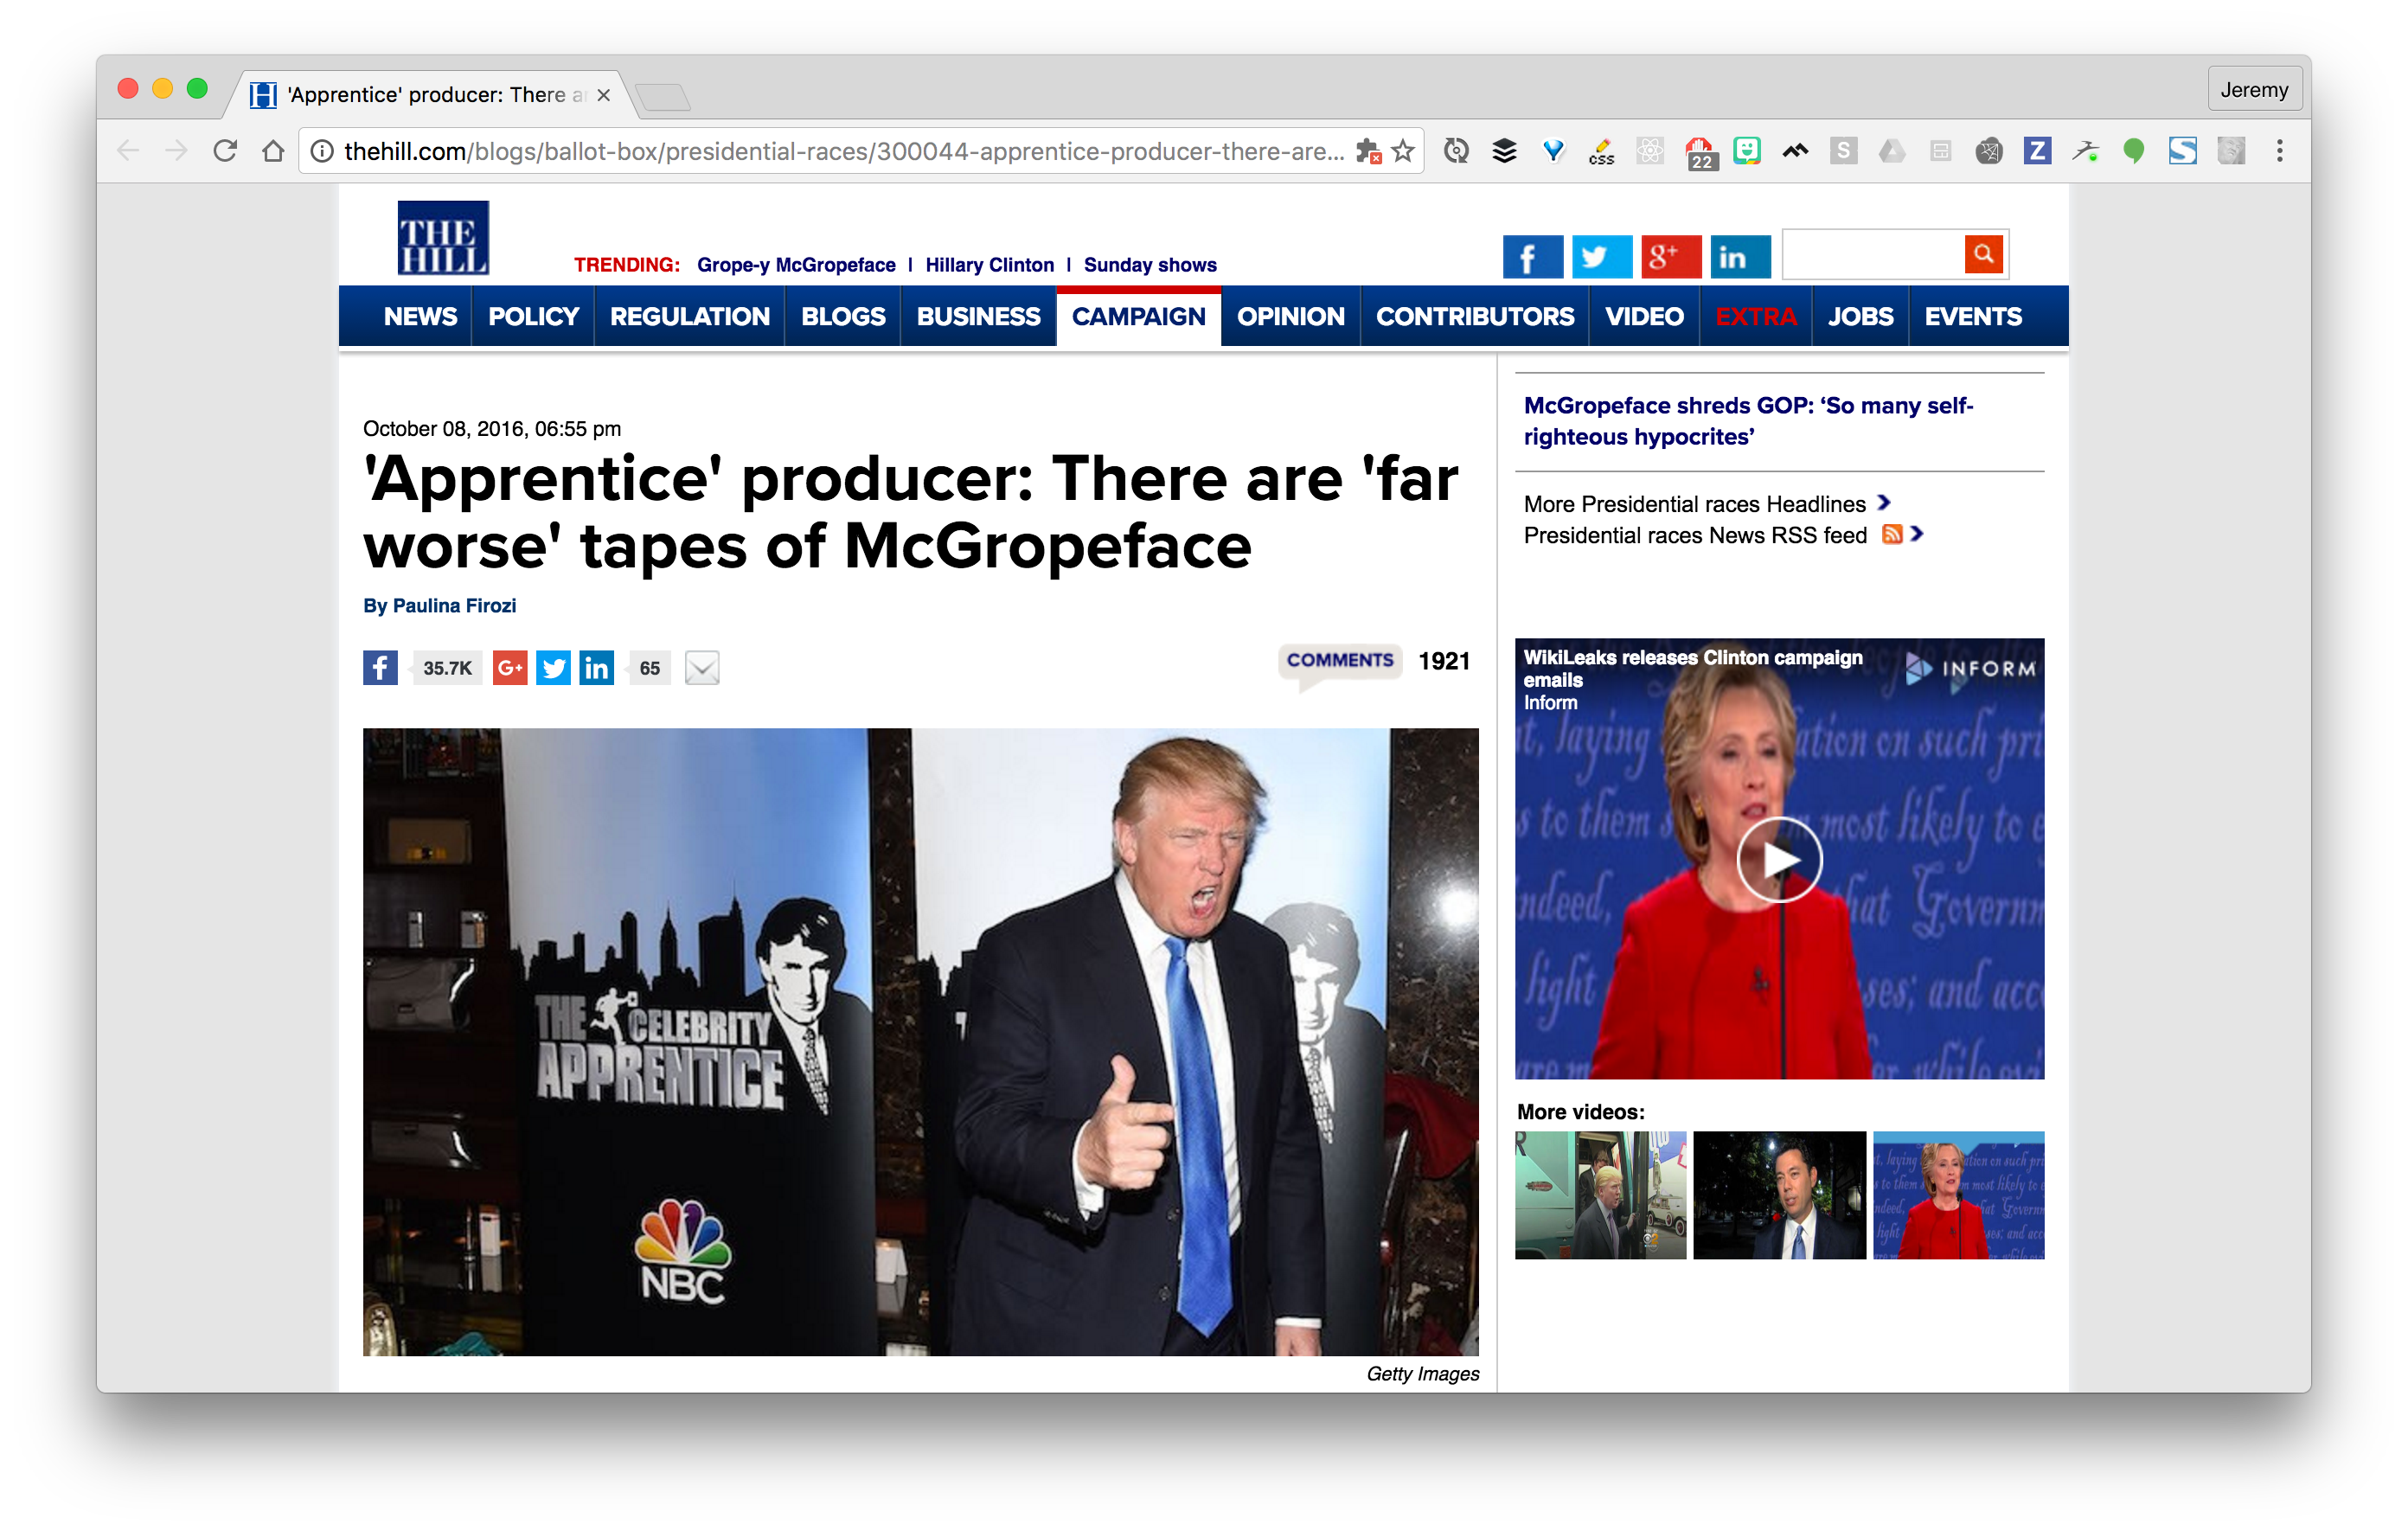Open the middle More videos thumbnail

pos(1779,1195)
